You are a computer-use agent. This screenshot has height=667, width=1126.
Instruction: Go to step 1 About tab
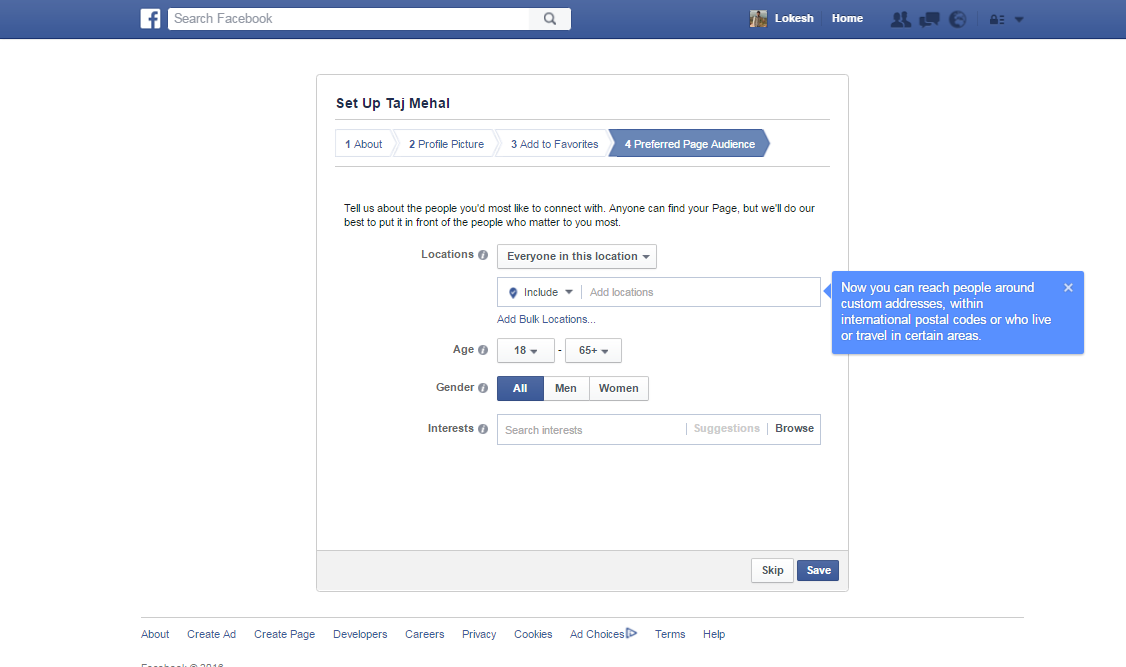tap(364, 144)
